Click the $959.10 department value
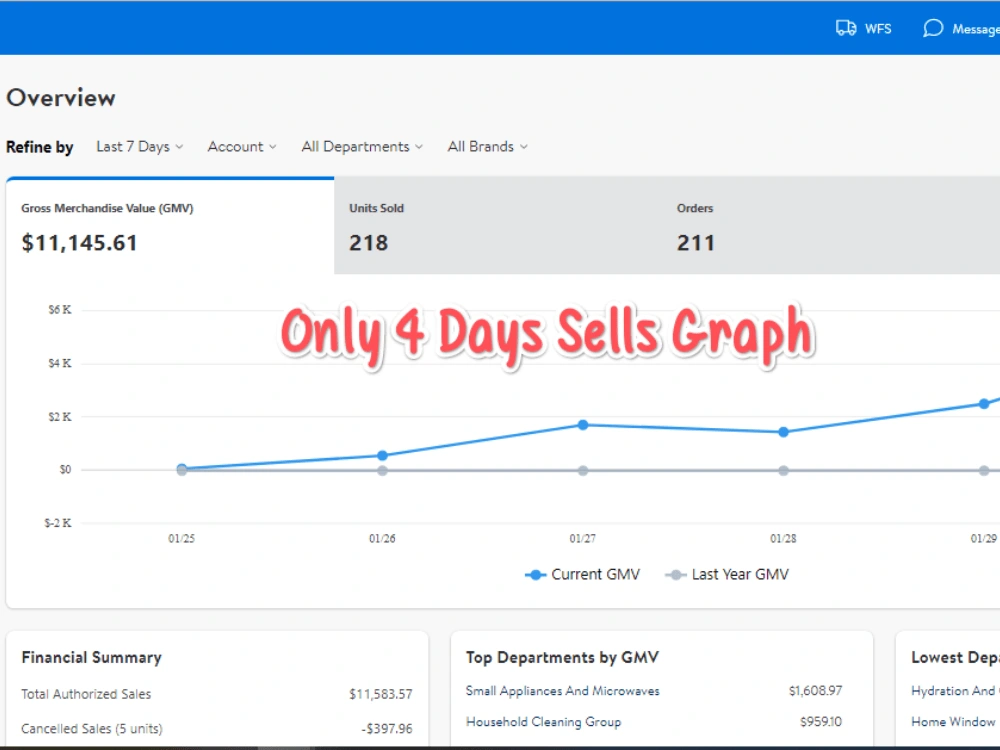Viewport: 1000px width, 750px height. pos(821,721)
